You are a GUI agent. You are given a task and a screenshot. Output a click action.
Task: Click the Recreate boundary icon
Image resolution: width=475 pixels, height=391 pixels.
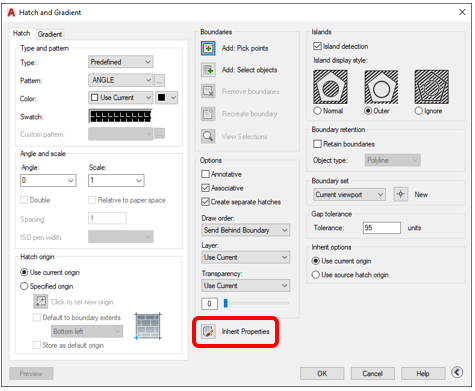pyautogui.click(x=208, y=114)
